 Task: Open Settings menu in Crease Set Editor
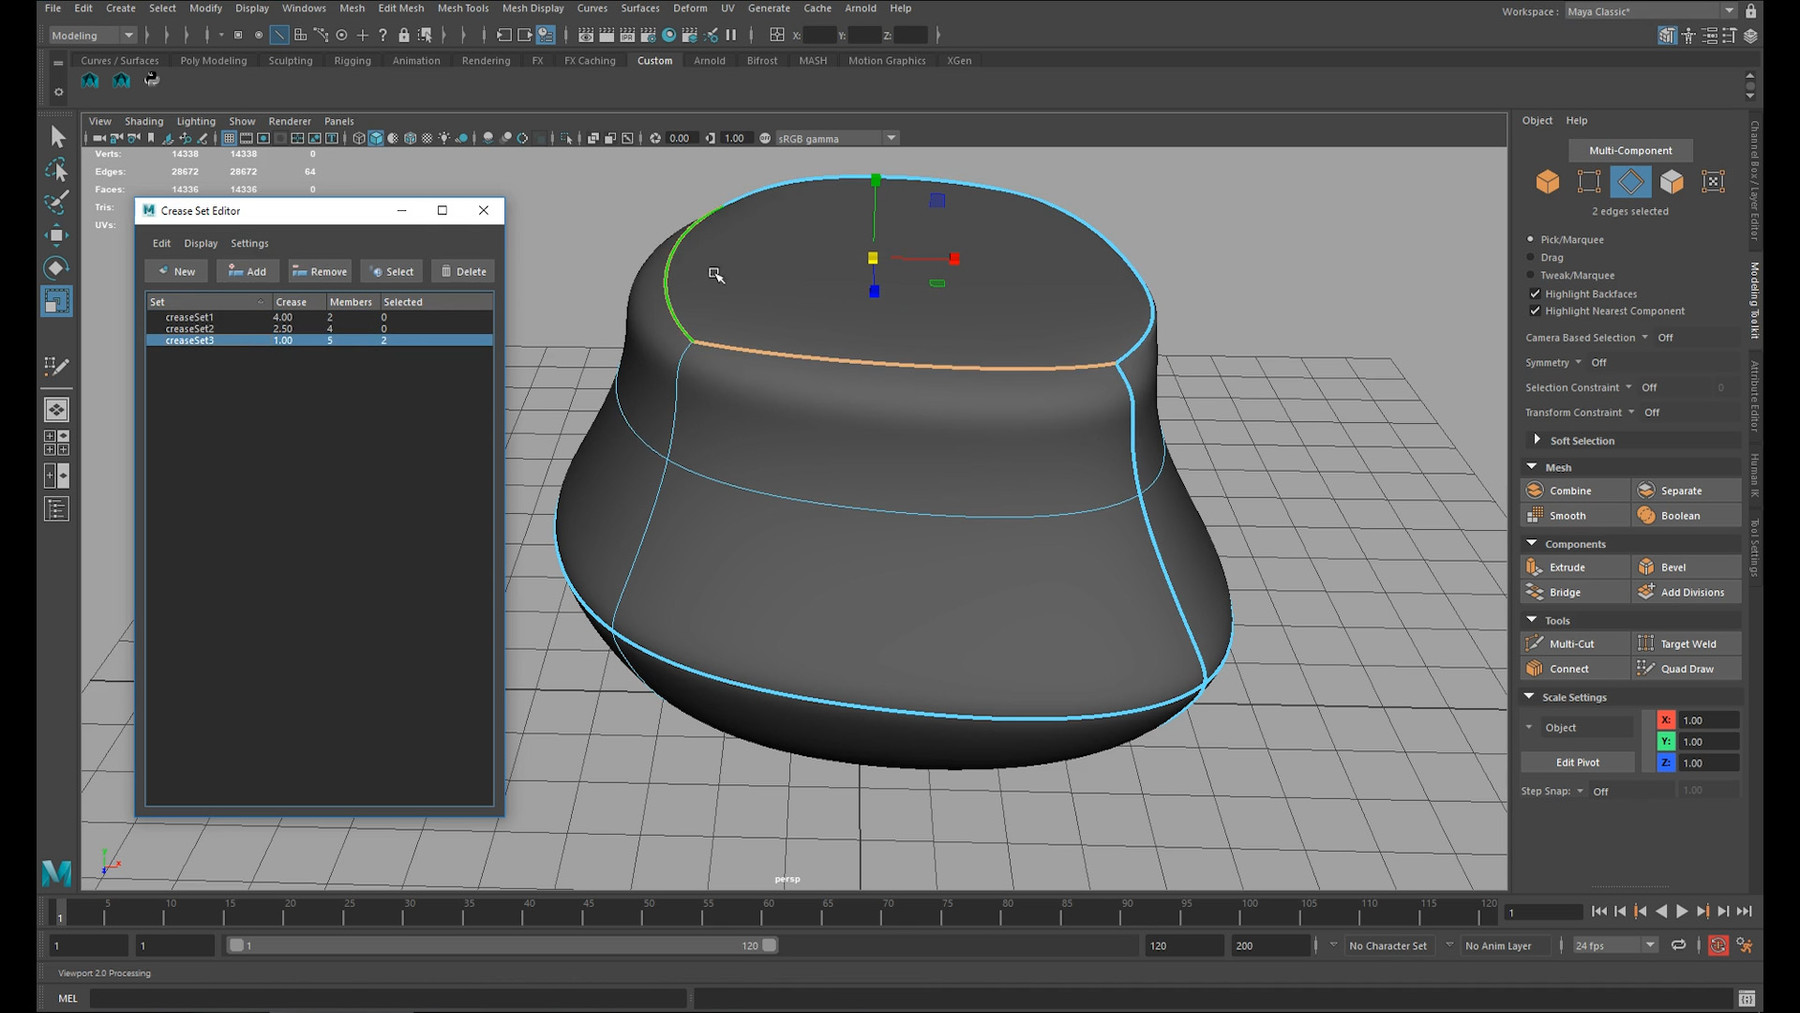[x=249, y=243]
